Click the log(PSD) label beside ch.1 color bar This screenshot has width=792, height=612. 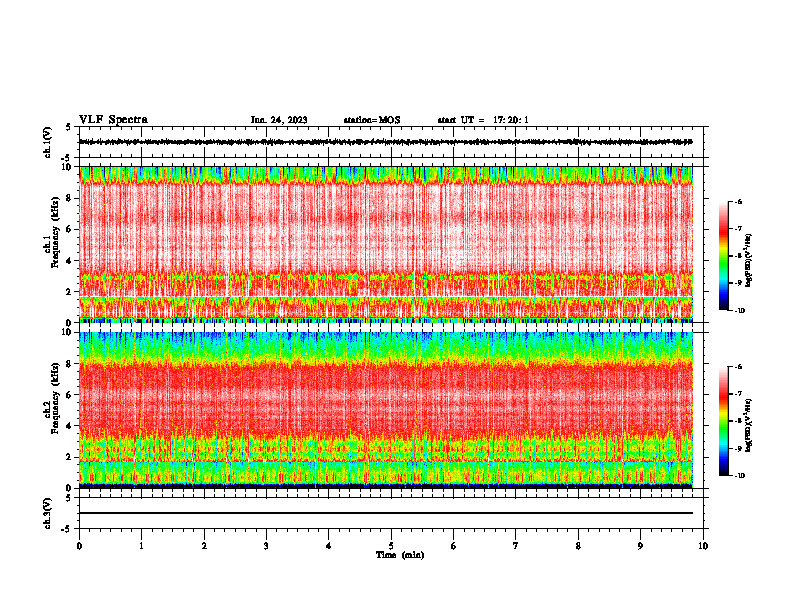coord(749,260)
